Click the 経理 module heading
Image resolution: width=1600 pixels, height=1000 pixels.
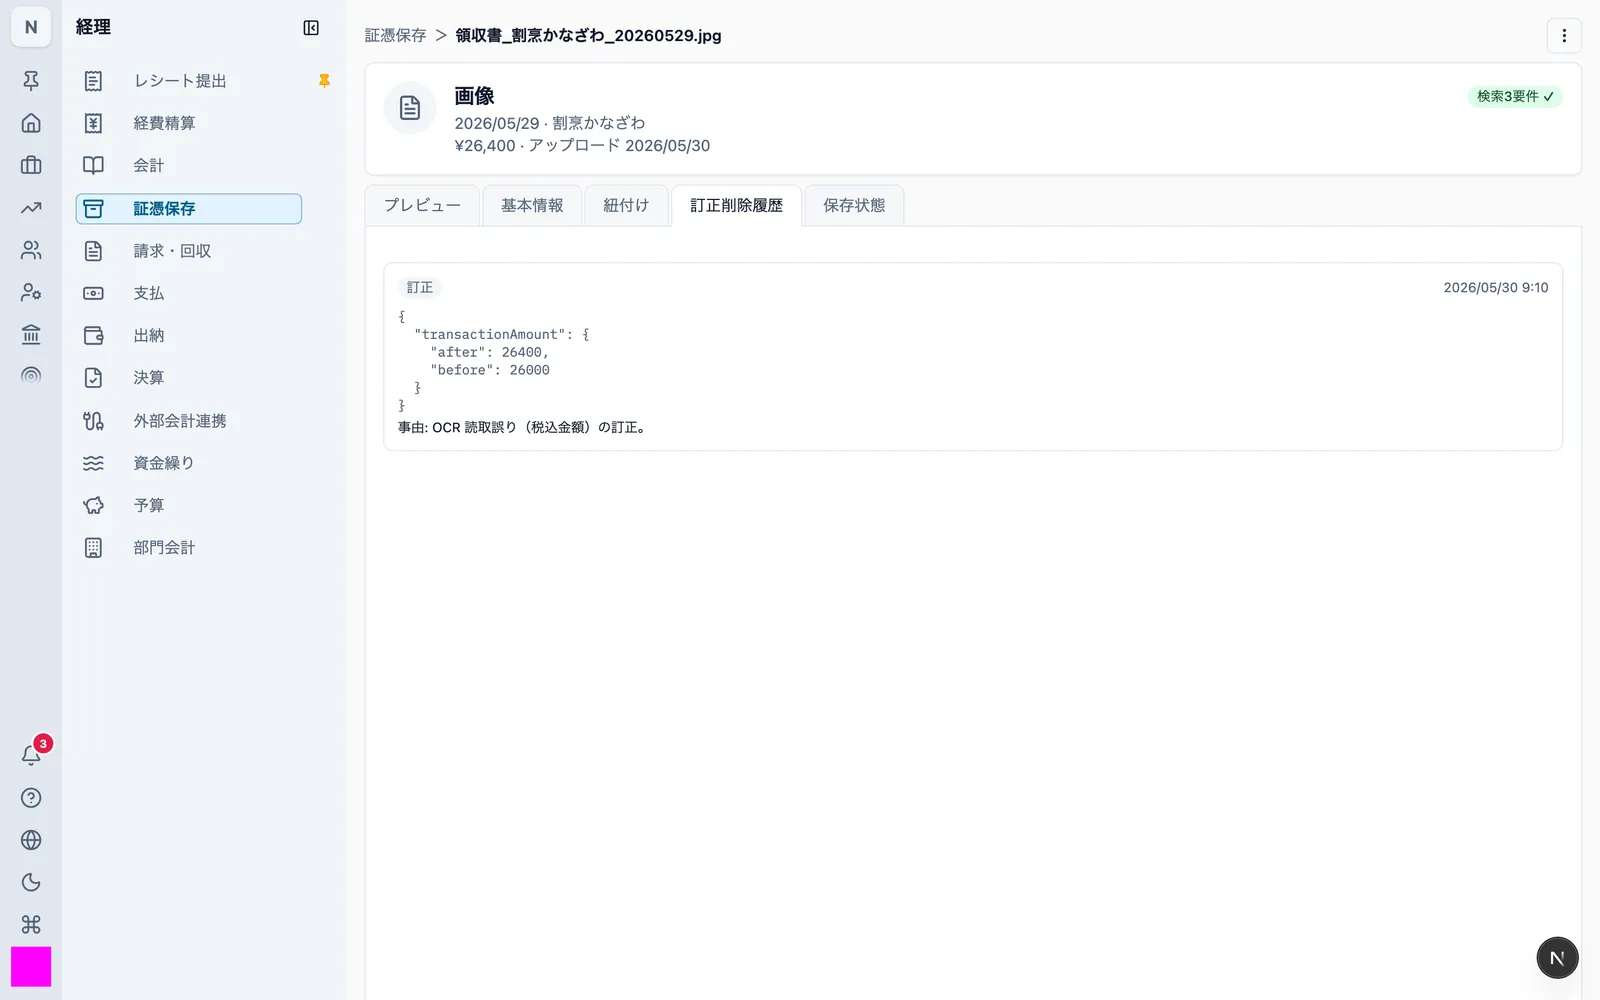(x=93, y=27)
